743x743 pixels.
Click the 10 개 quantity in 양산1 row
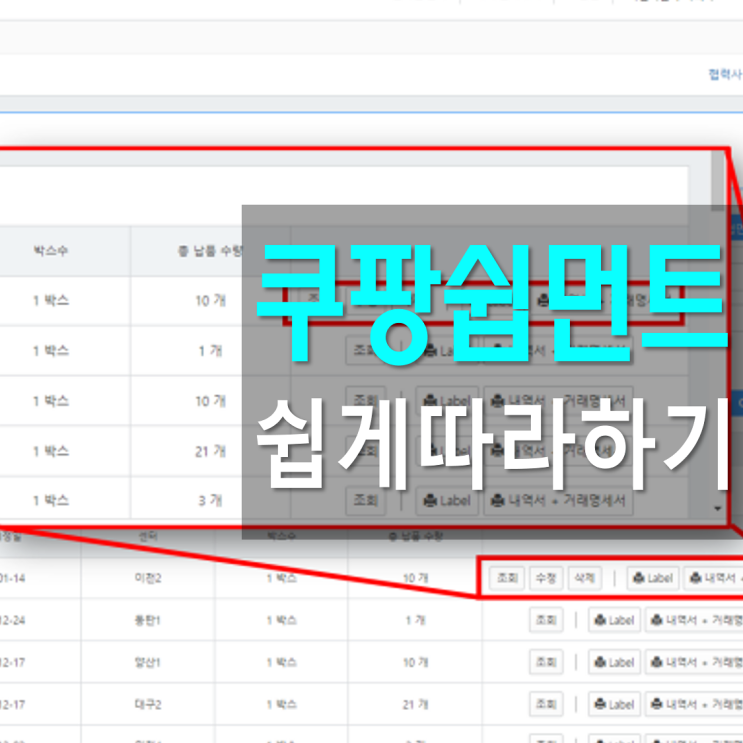416,662
